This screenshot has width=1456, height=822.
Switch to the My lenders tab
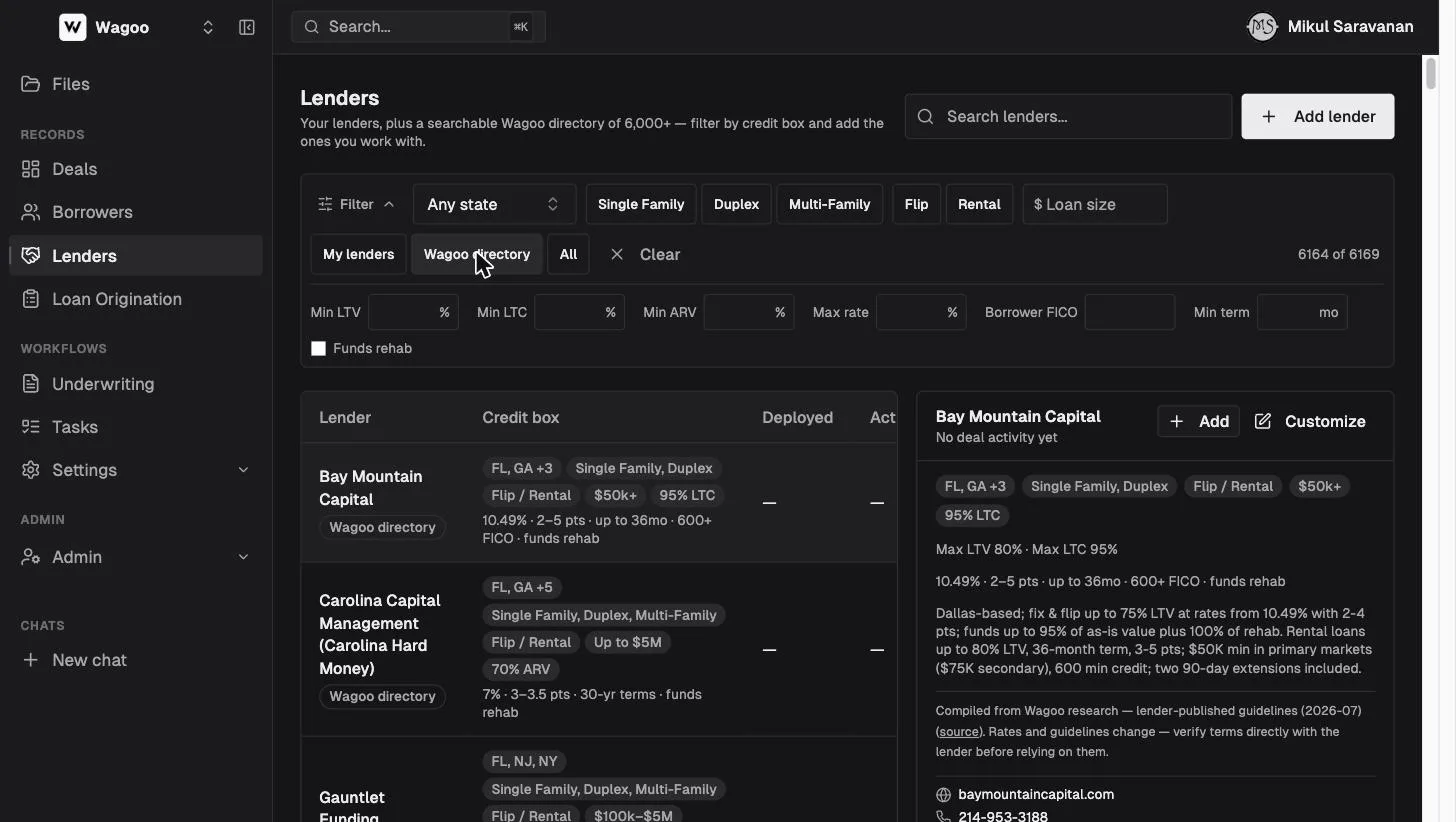pyautogui.click(x=358, y=254)
